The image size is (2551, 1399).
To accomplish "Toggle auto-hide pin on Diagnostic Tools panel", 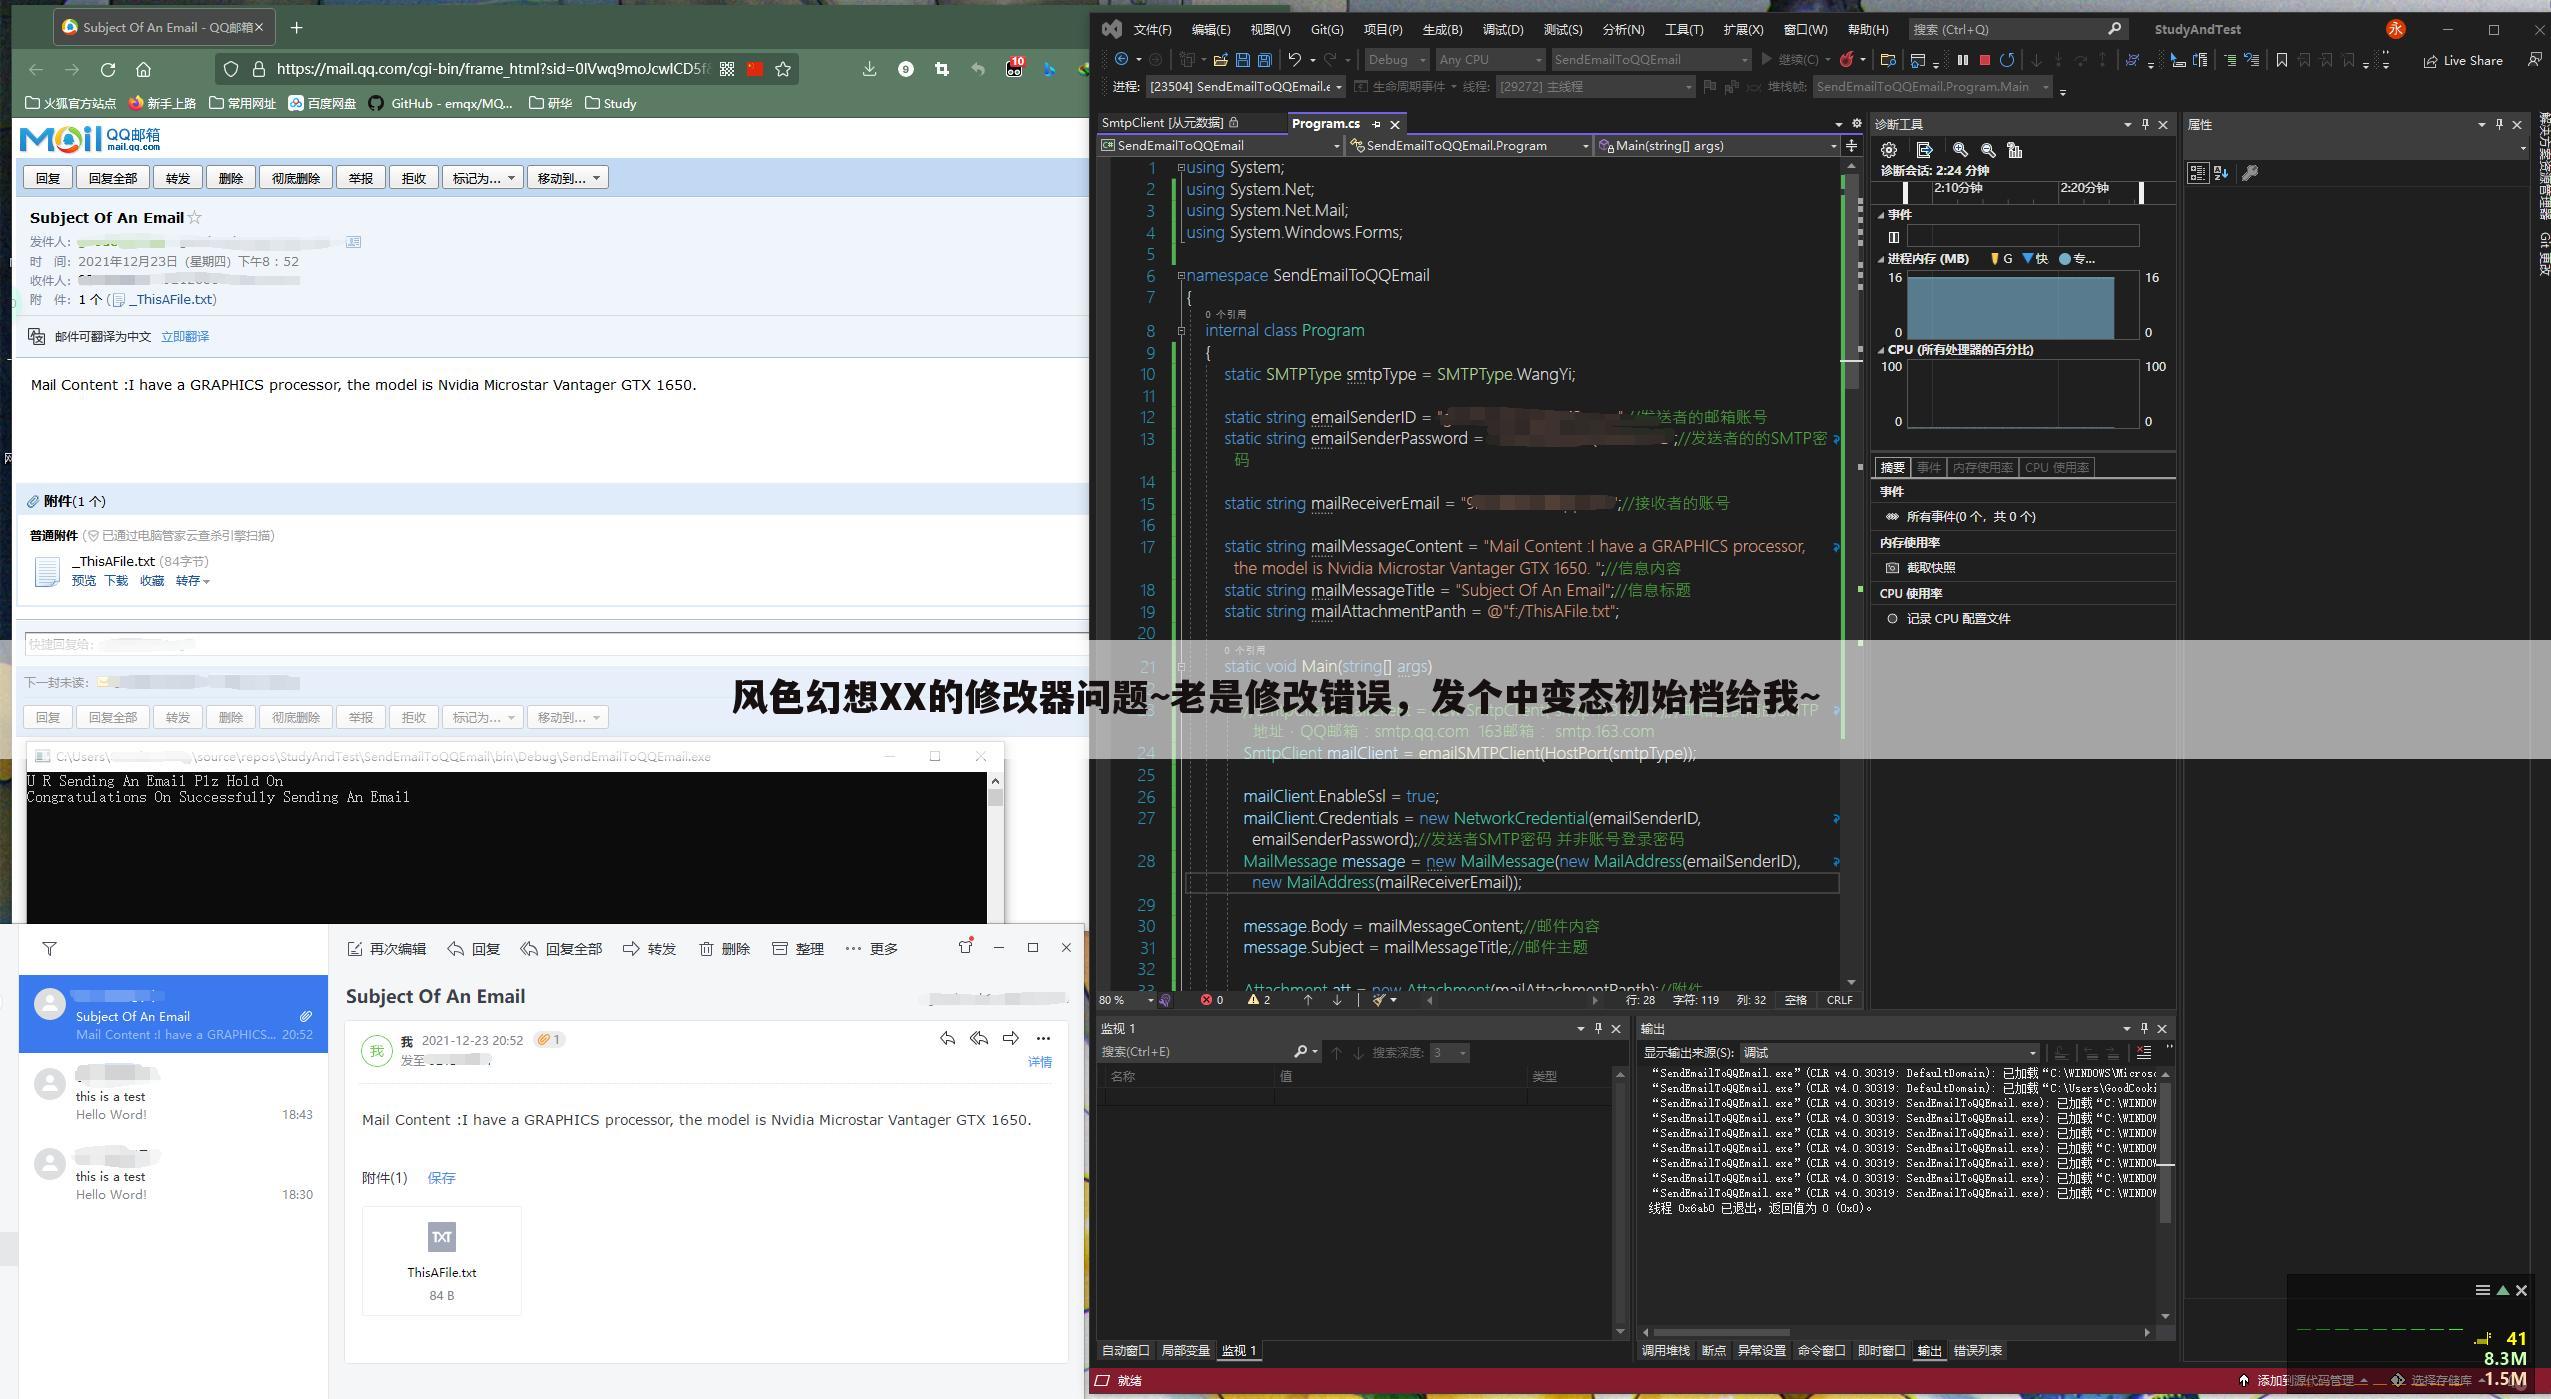I will pos(2145,124).
